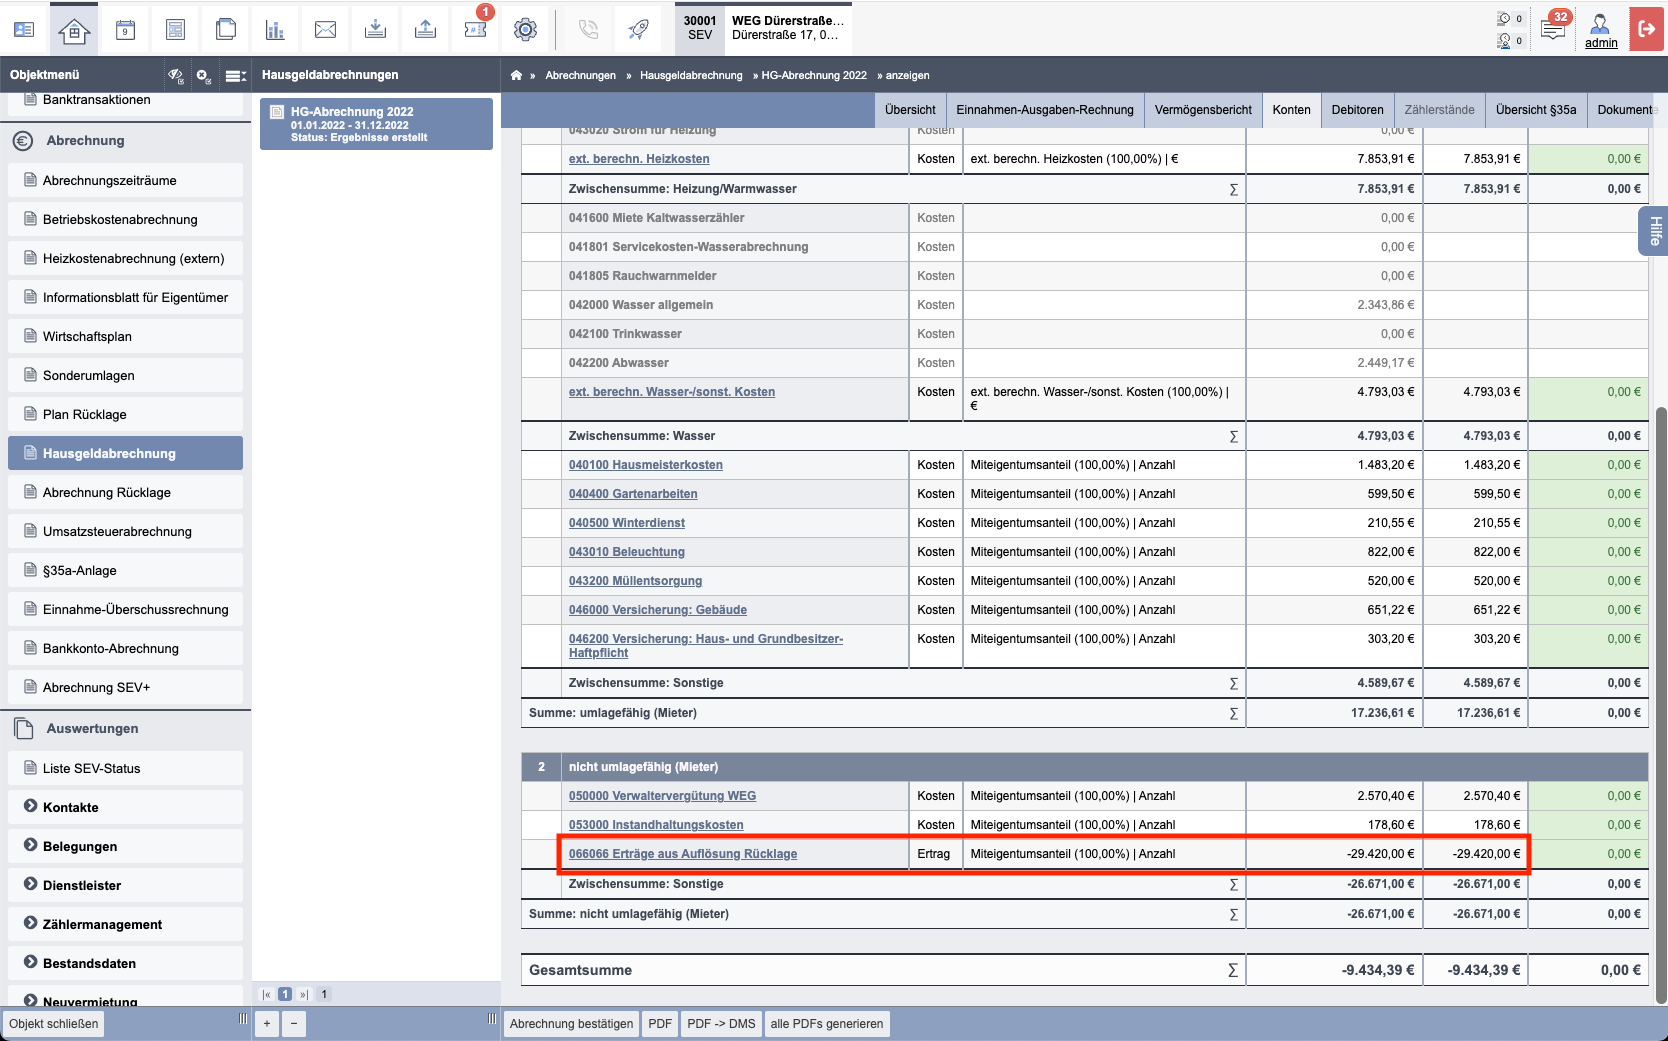
Task: Open §35a-Anlage menu item
Action: coord(125,570)
